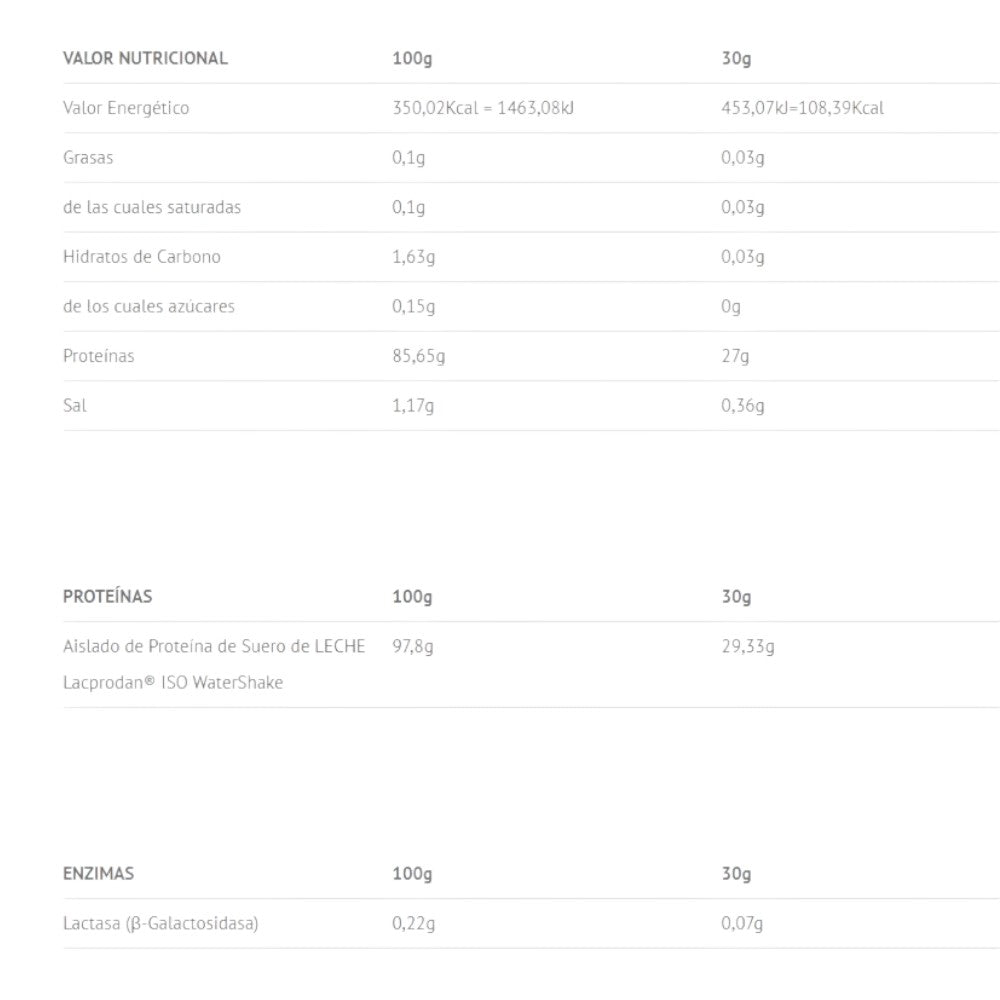
Task: Click the ENZIMAS section heading
Action: click(98, 874)
